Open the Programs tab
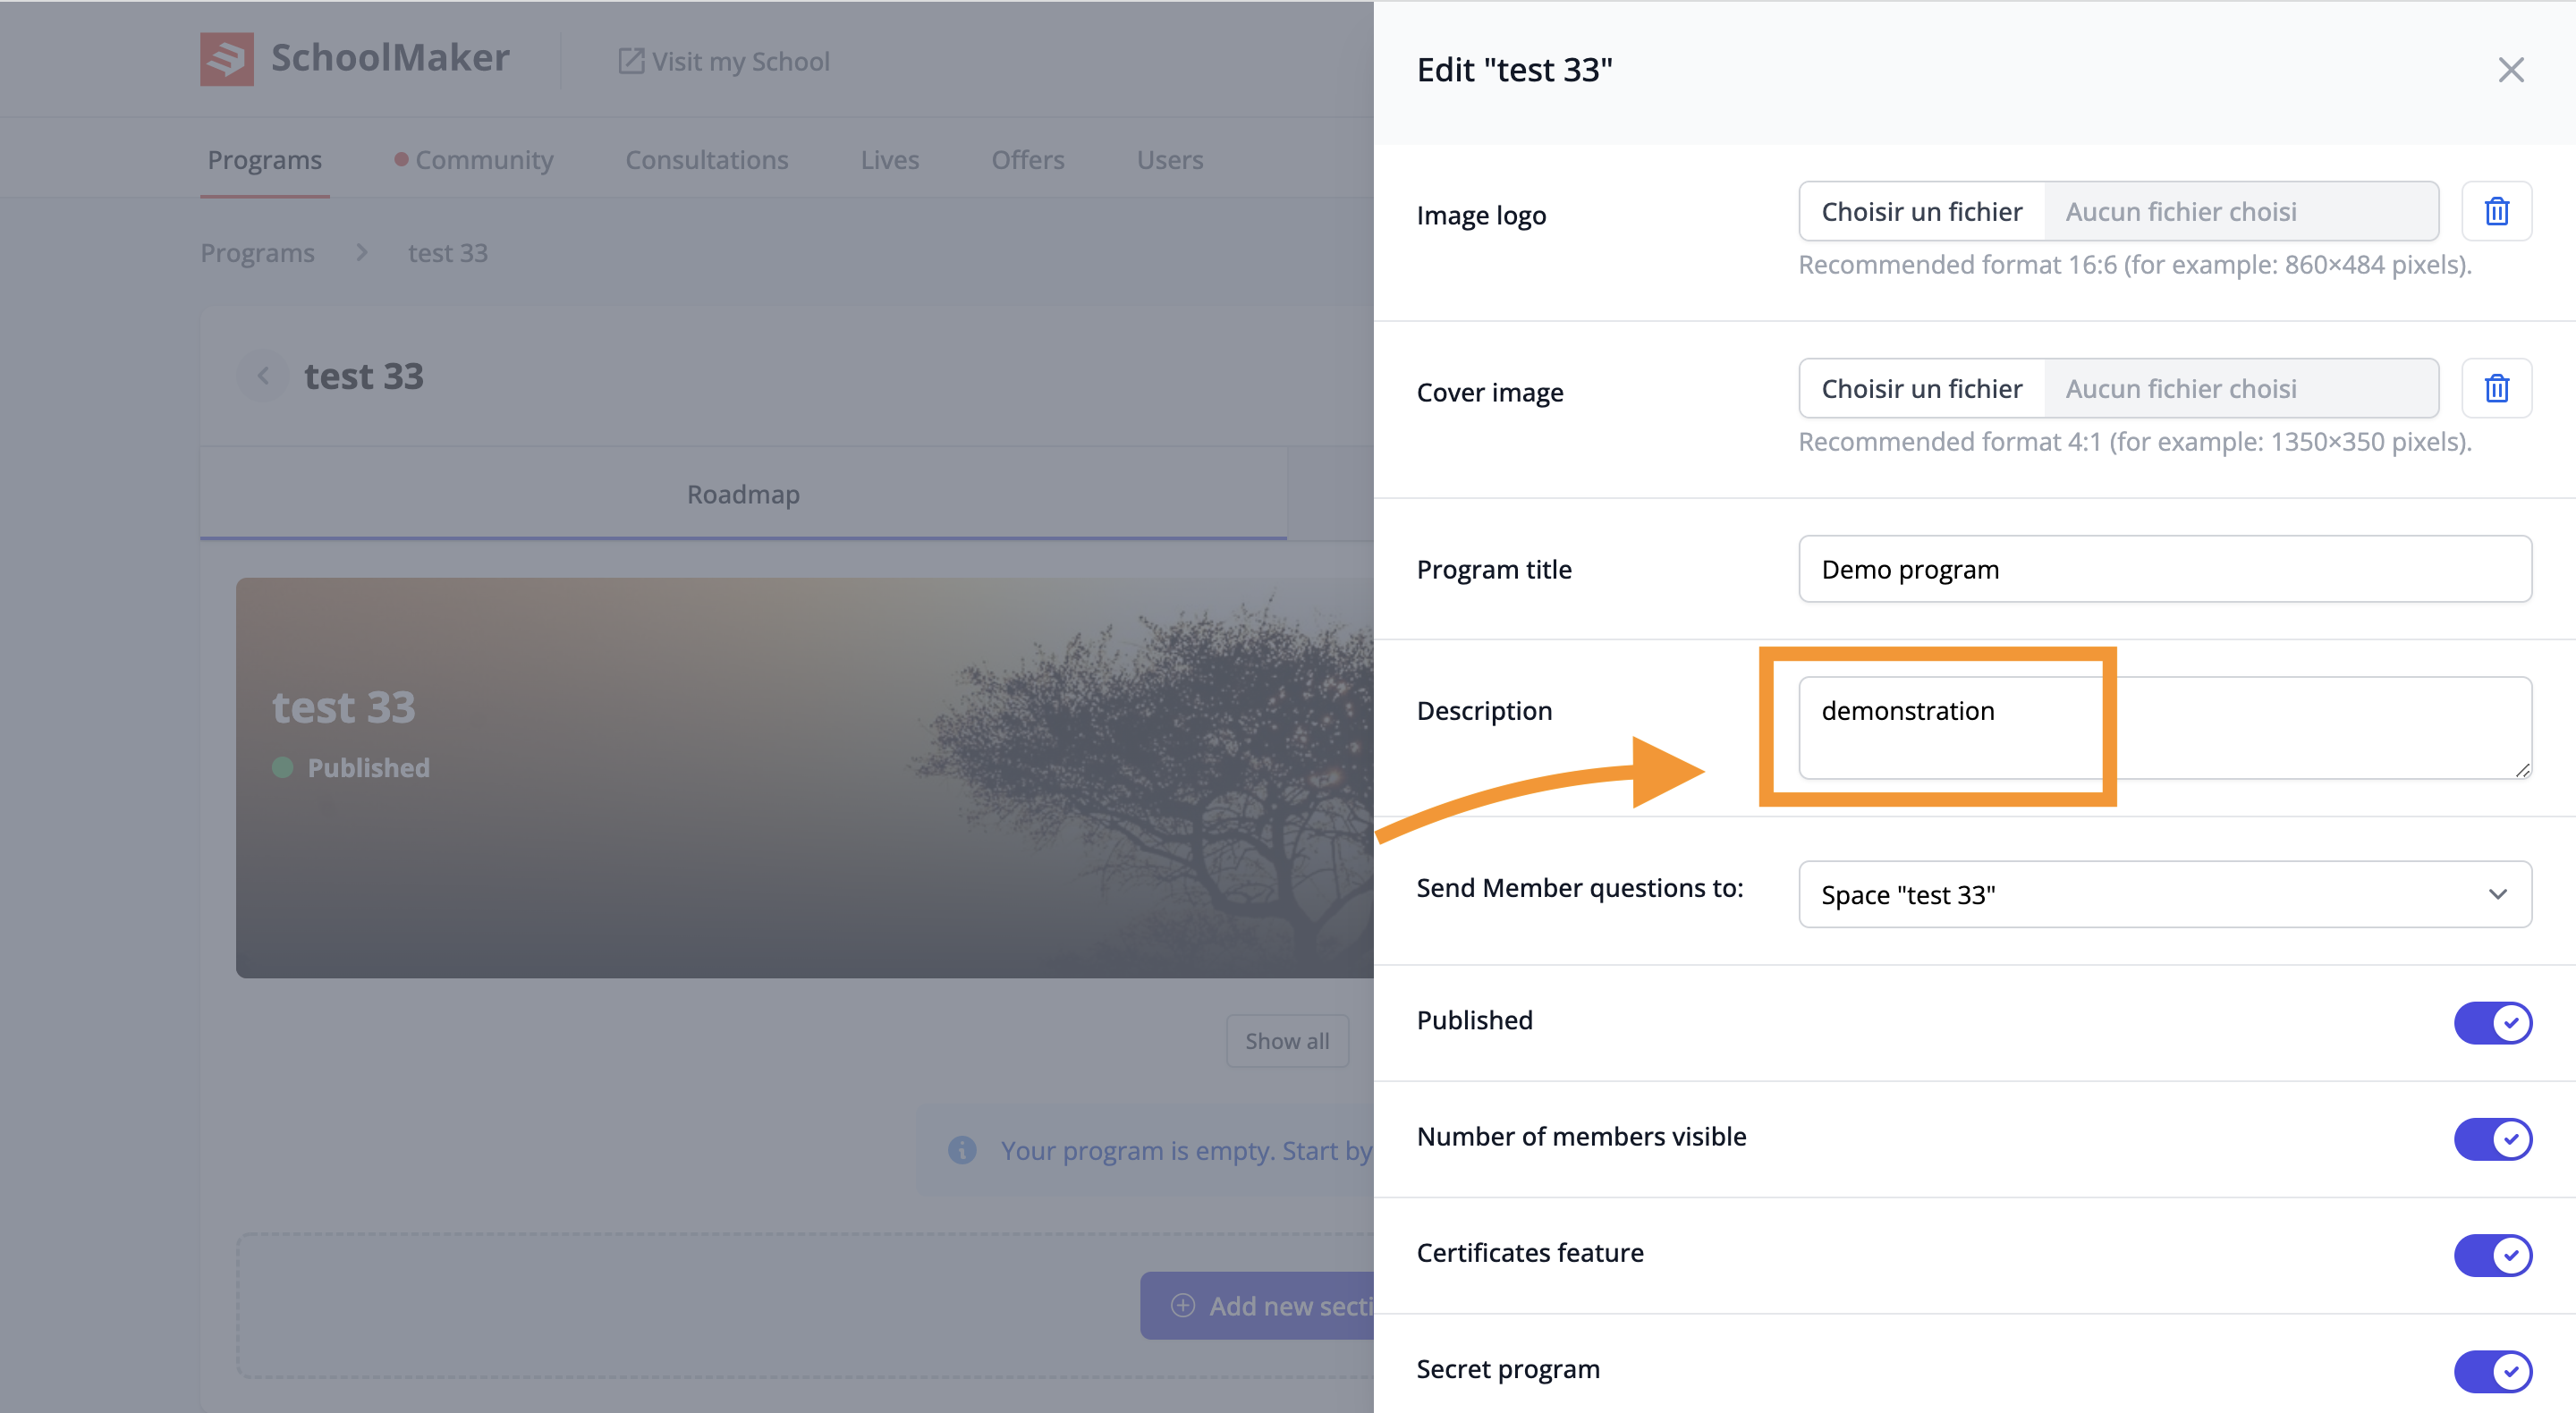Image resolution: width=2576 pixels, height=1413 pixels. tap(265, 160)
